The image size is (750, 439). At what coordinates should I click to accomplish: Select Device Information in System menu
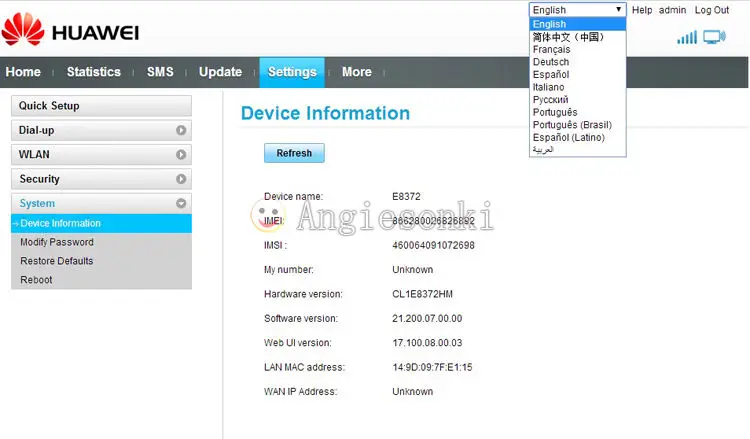click(101, 223)
